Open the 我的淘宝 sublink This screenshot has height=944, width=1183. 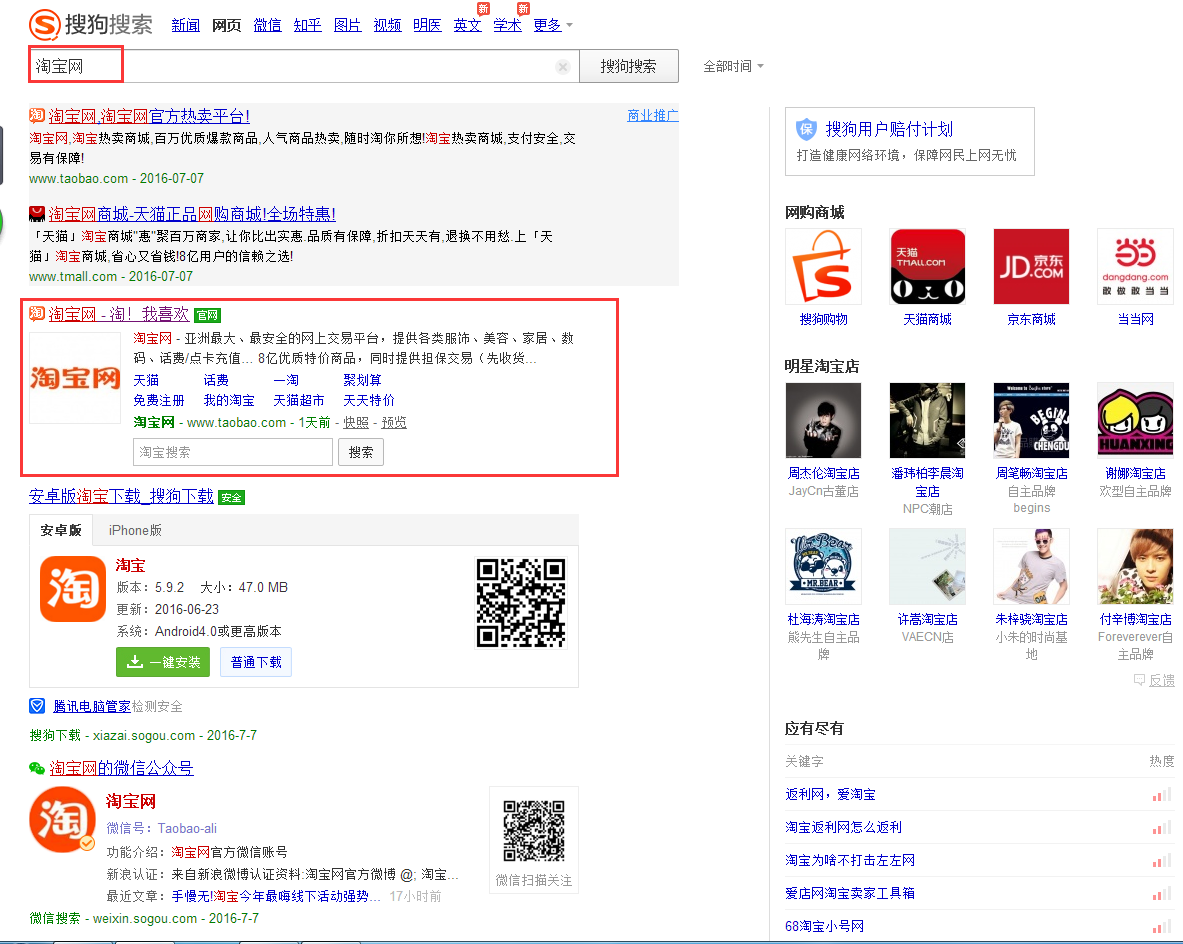229,400
